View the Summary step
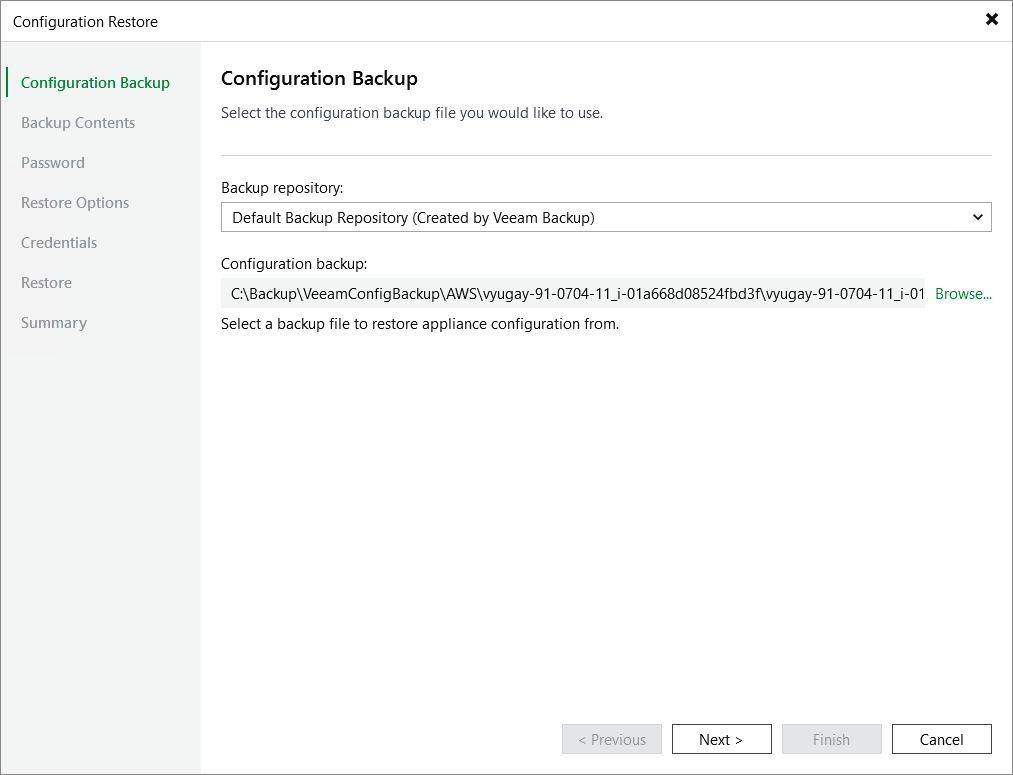Screen dimensions: 1013x775 53,322
